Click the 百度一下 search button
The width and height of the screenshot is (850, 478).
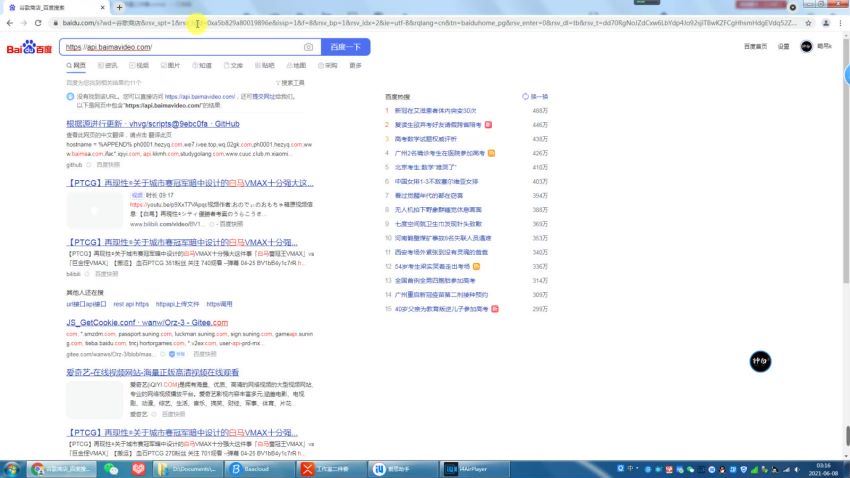(346, 47)
